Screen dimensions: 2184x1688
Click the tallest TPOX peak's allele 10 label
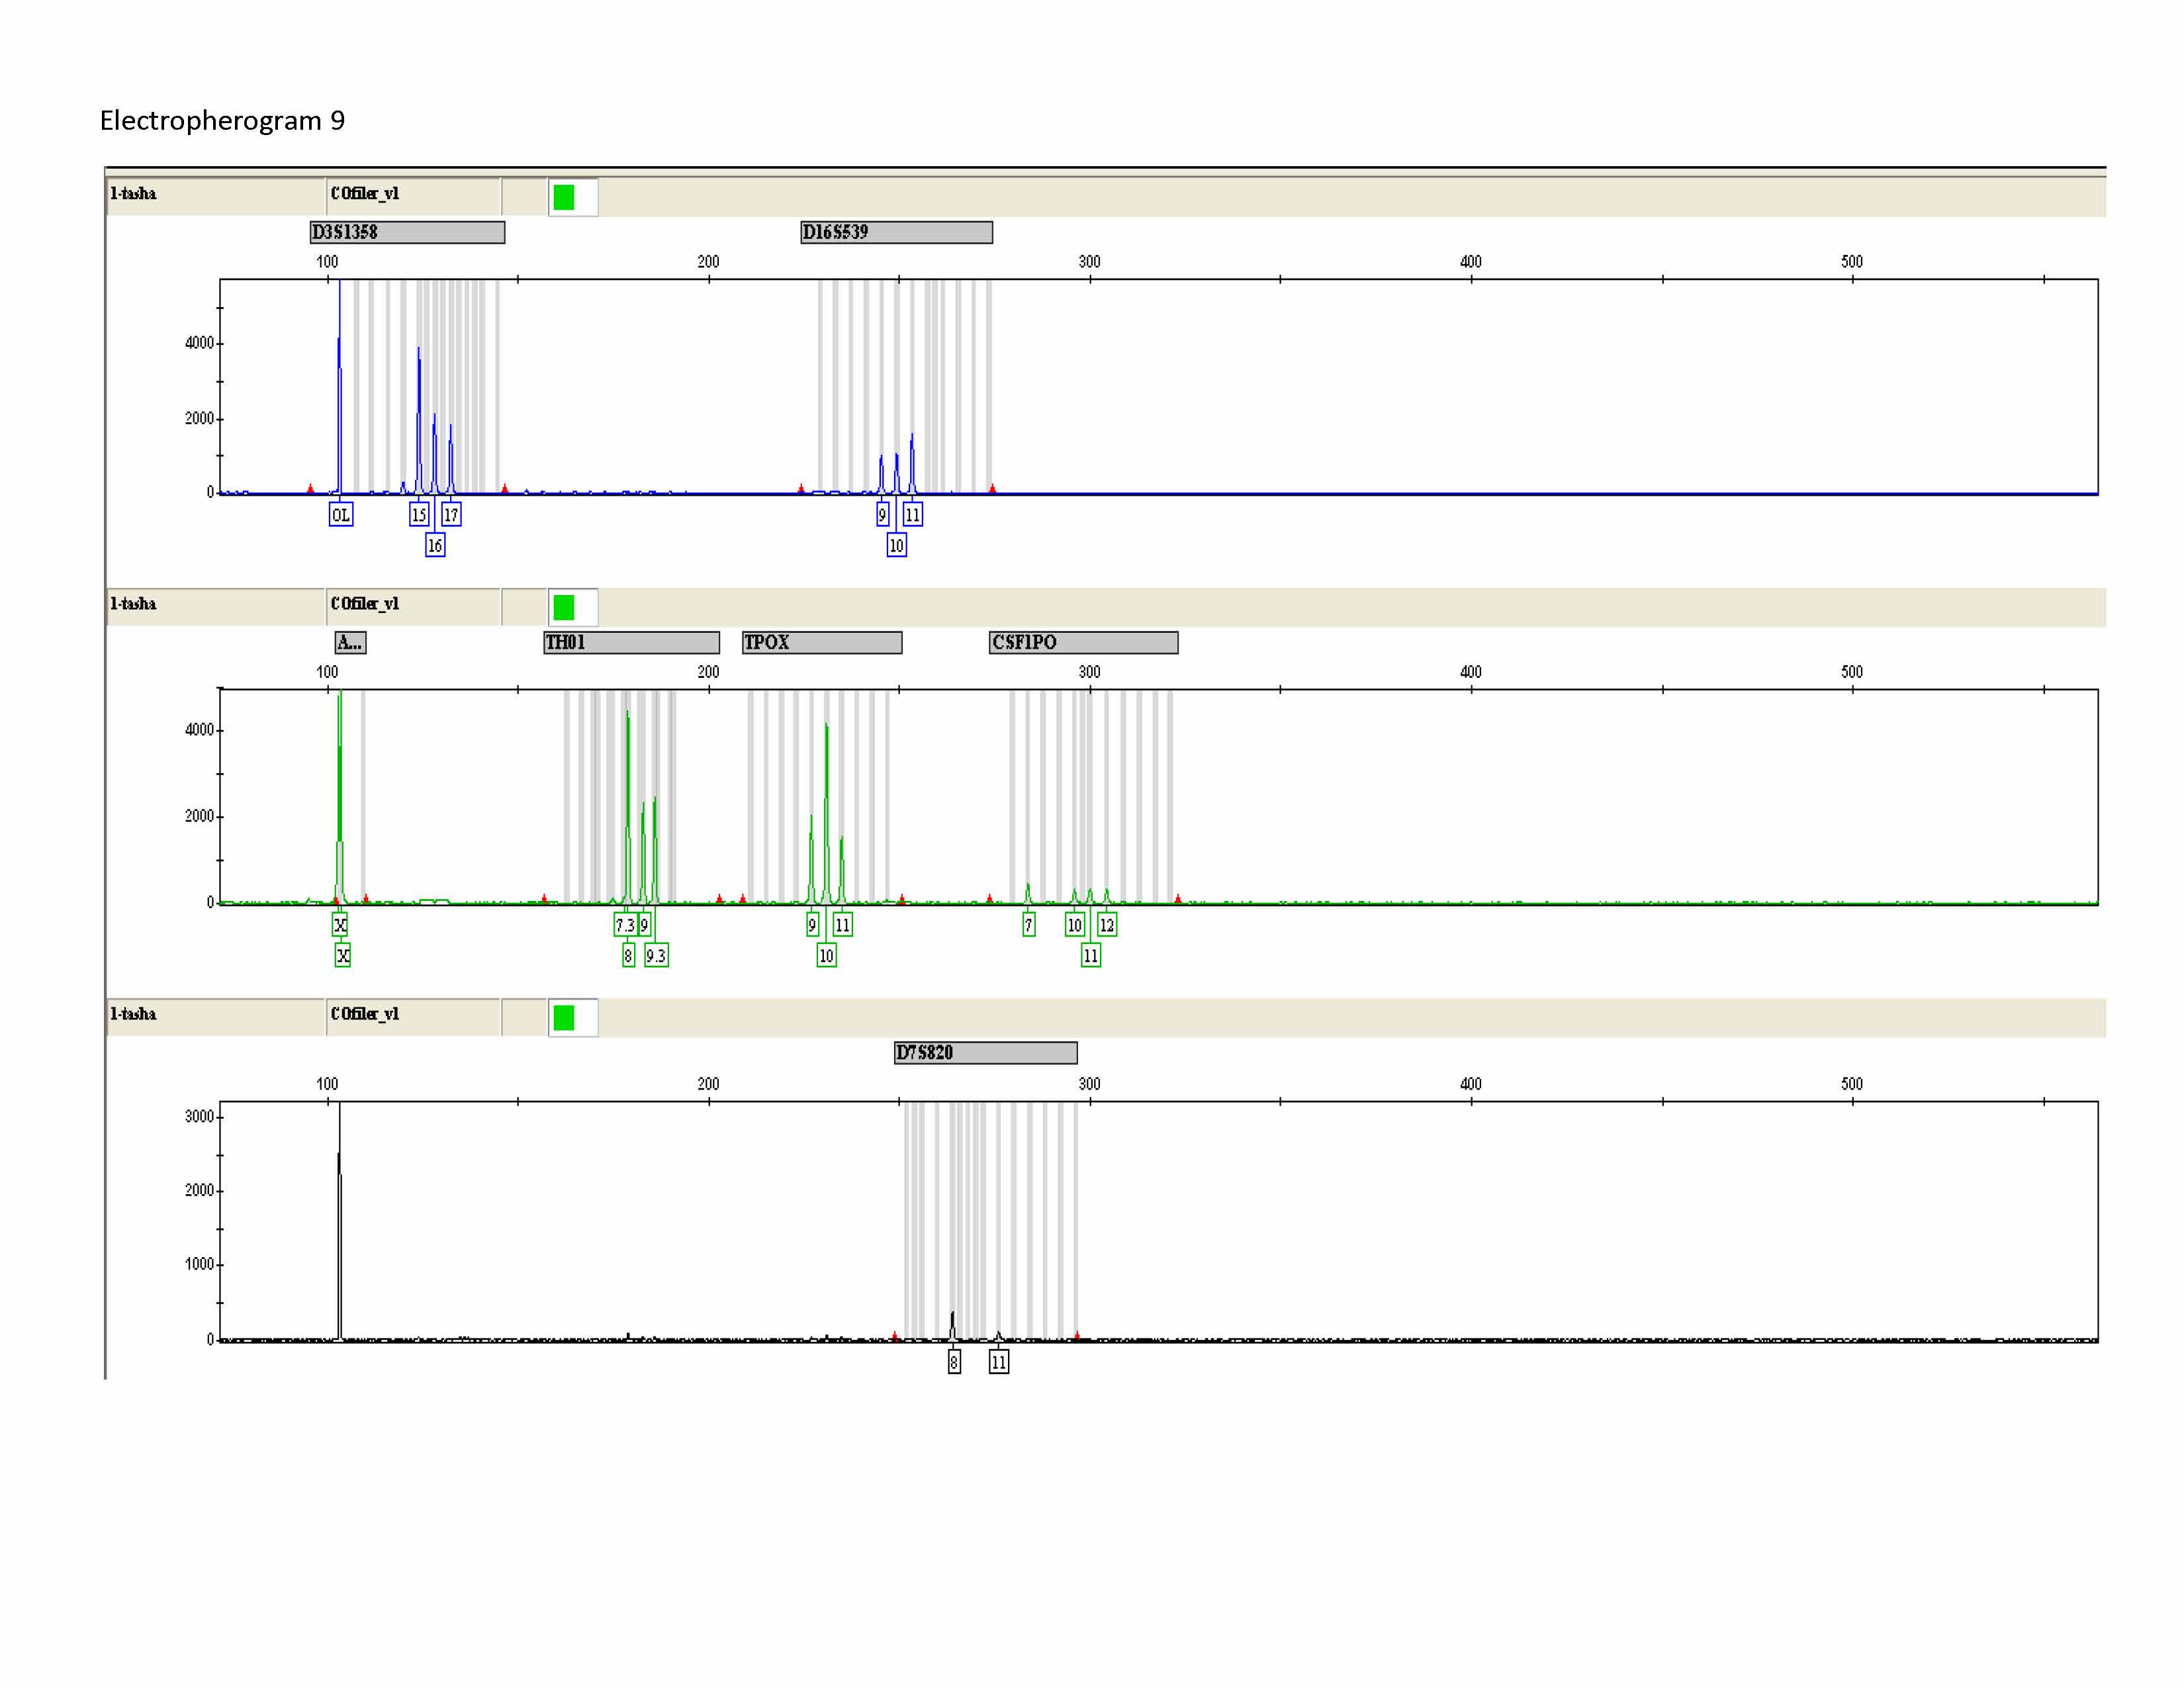pyautogui.click(x=826, y=956)
